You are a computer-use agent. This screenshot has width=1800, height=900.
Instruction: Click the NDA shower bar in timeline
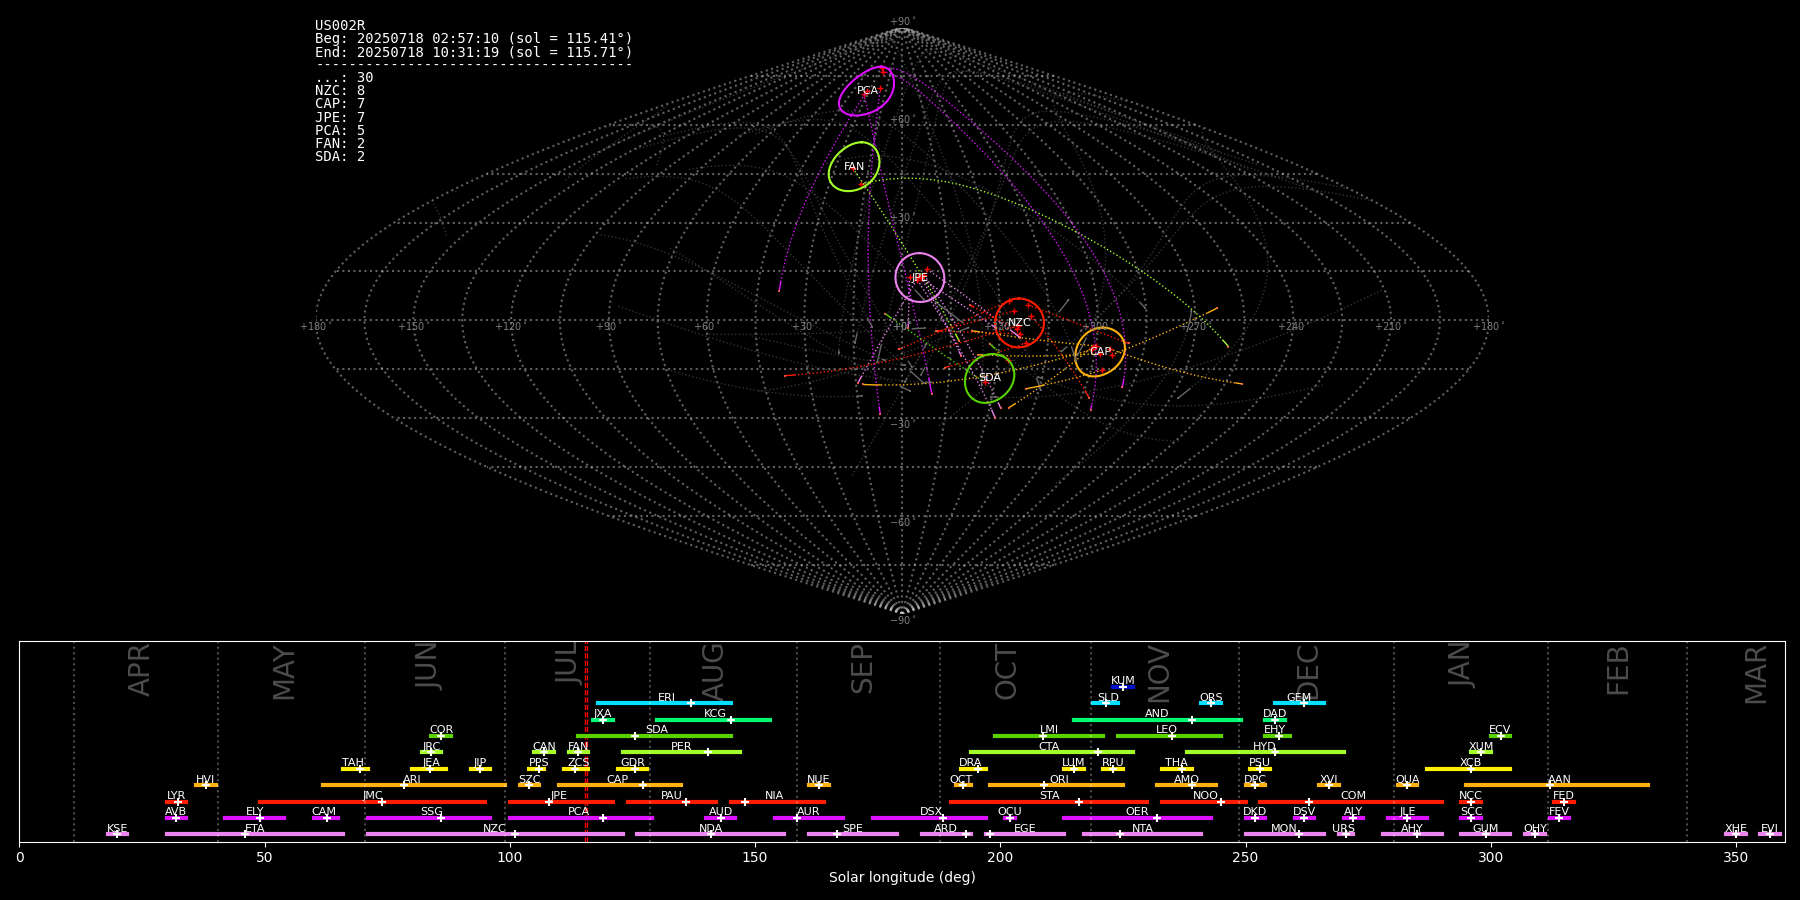point(710,834)
